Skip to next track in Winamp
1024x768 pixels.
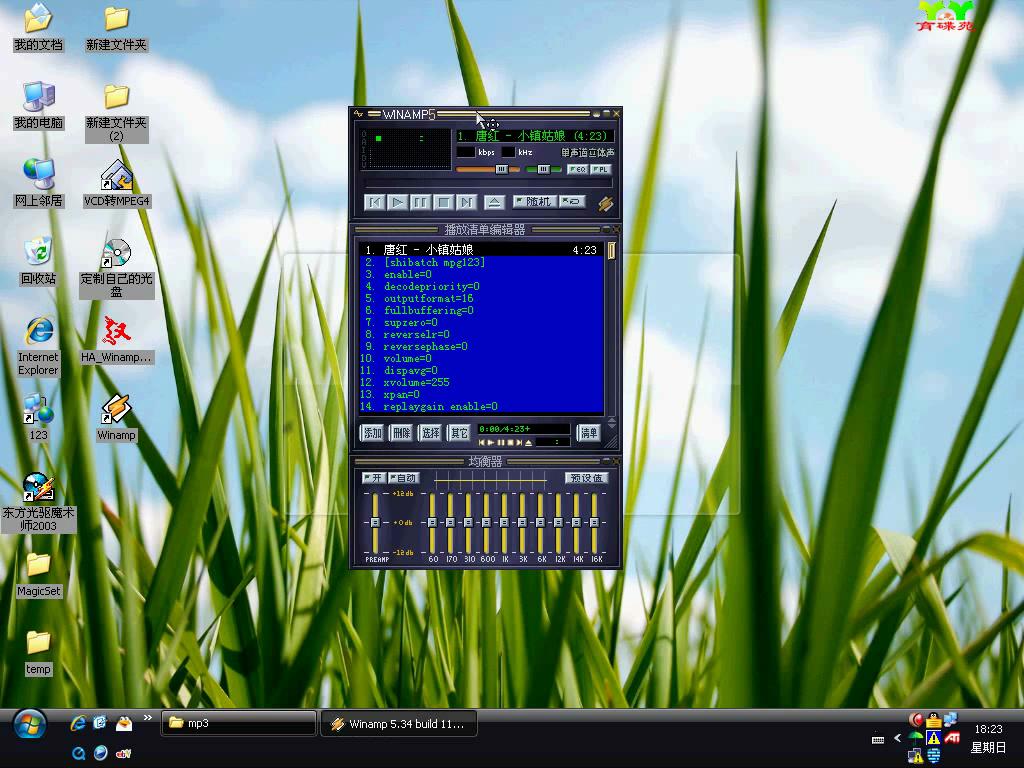[x=466, y=202]
